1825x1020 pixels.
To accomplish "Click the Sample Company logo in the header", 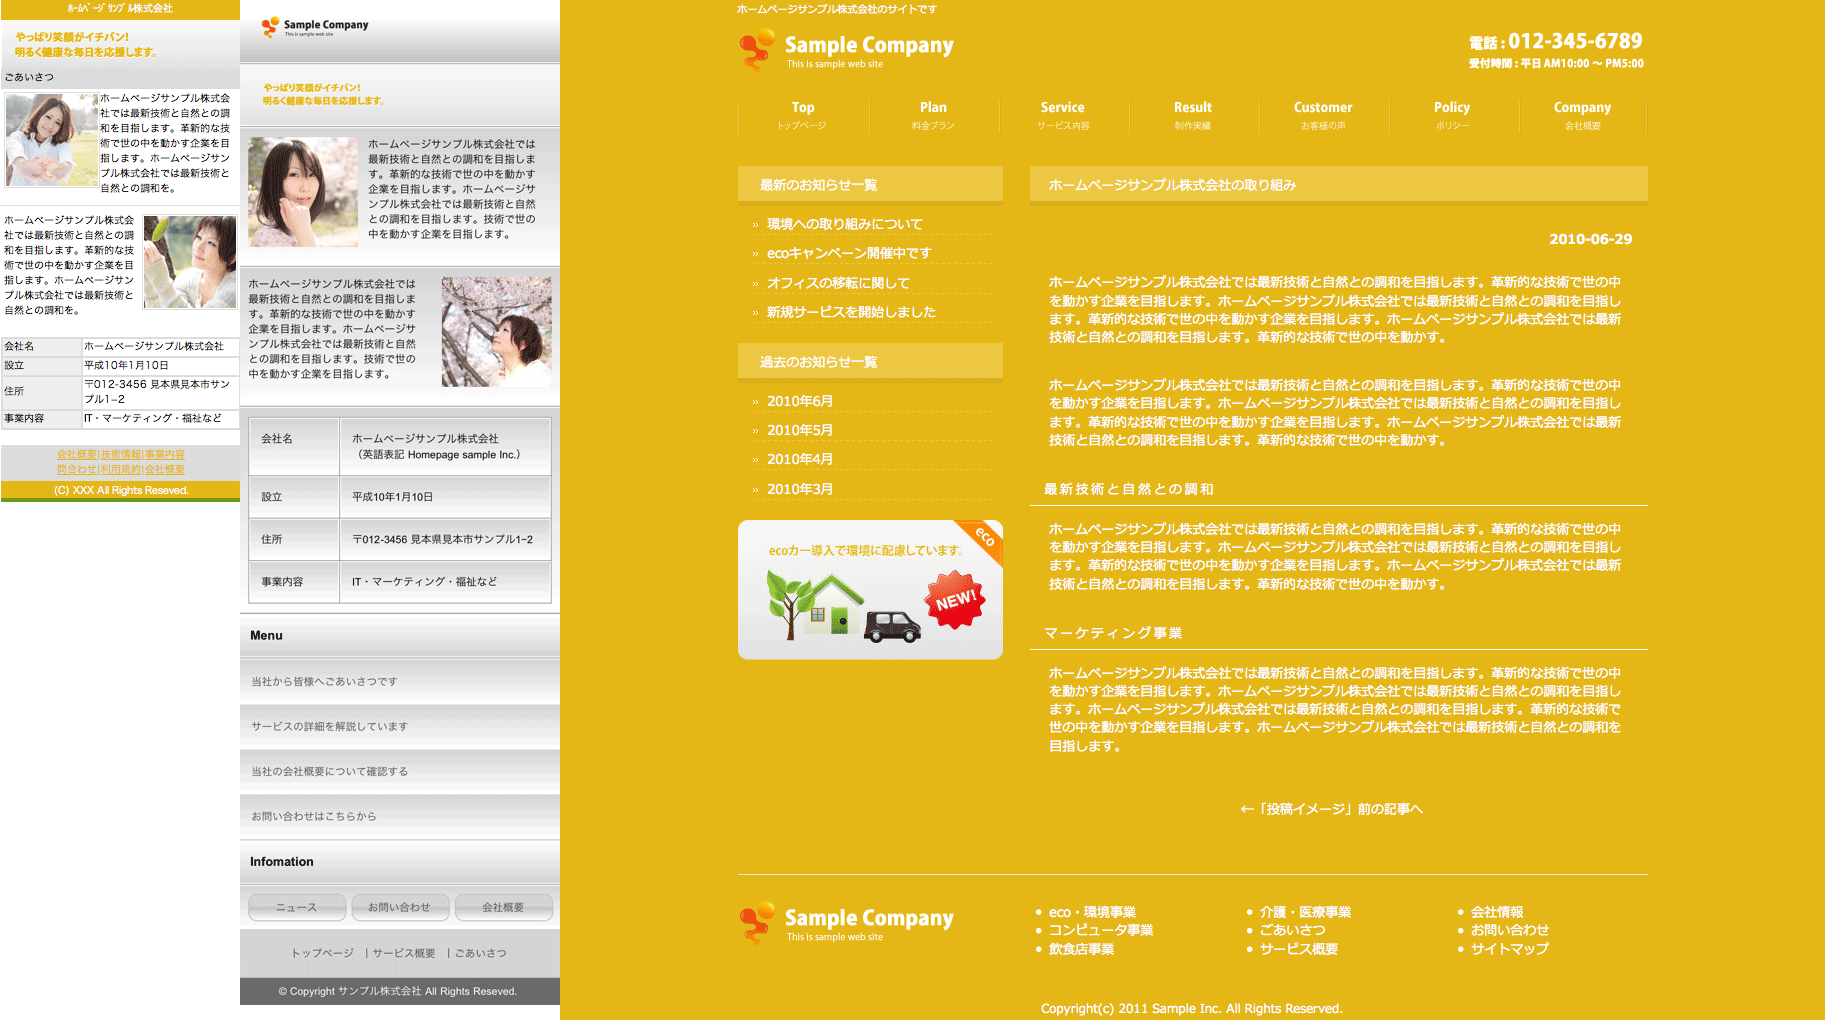I will coord(846,49).
